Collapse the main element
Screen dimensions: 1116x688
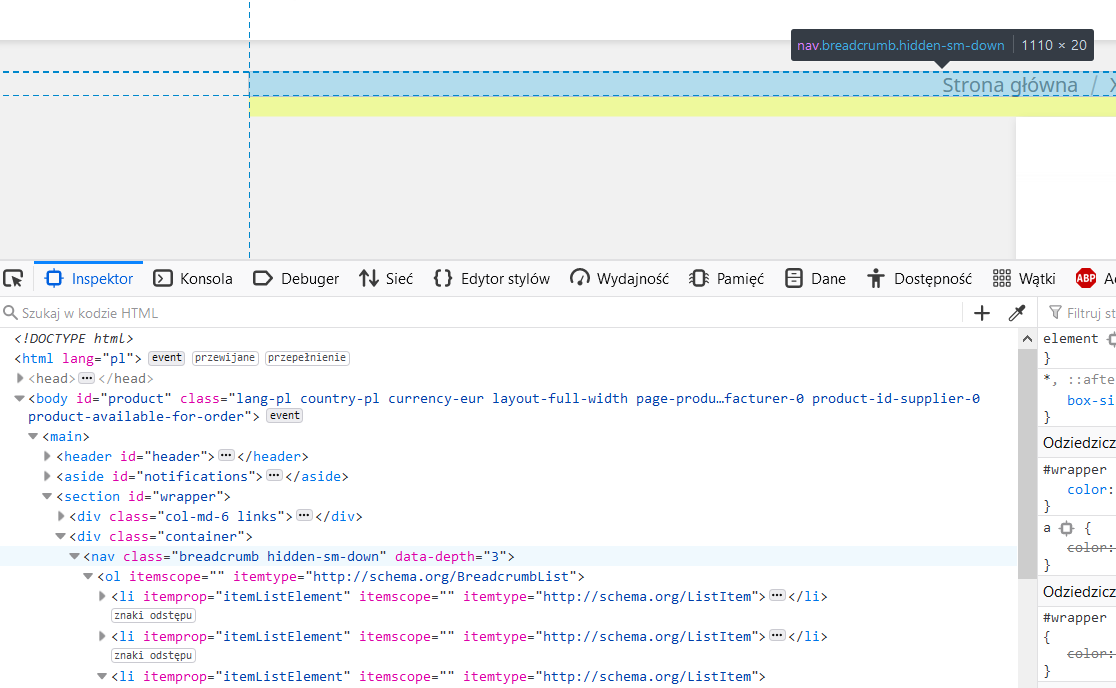(x=33, y=436)
